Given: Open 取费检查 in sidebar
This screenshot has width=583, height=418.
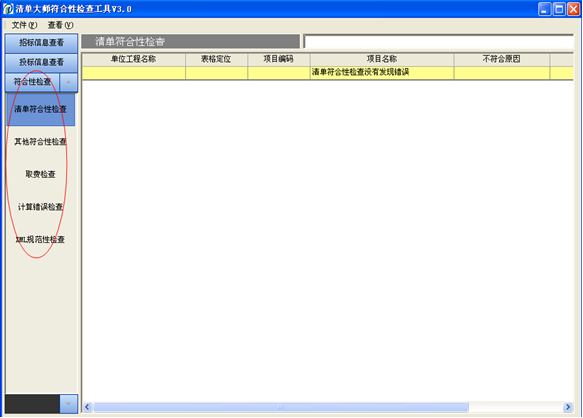Looking at the screenshot, I should [41, 174].
